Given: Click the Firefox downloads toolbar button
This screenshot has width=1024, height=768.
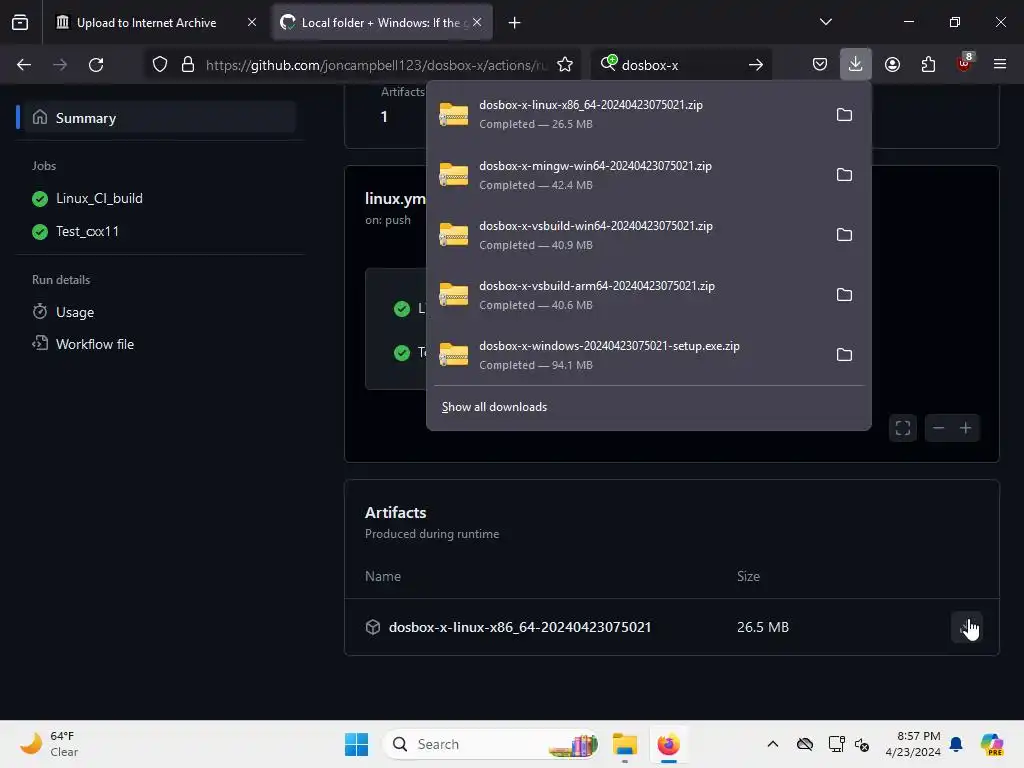Looking at the screenshot, I should [x=855, y=64].
